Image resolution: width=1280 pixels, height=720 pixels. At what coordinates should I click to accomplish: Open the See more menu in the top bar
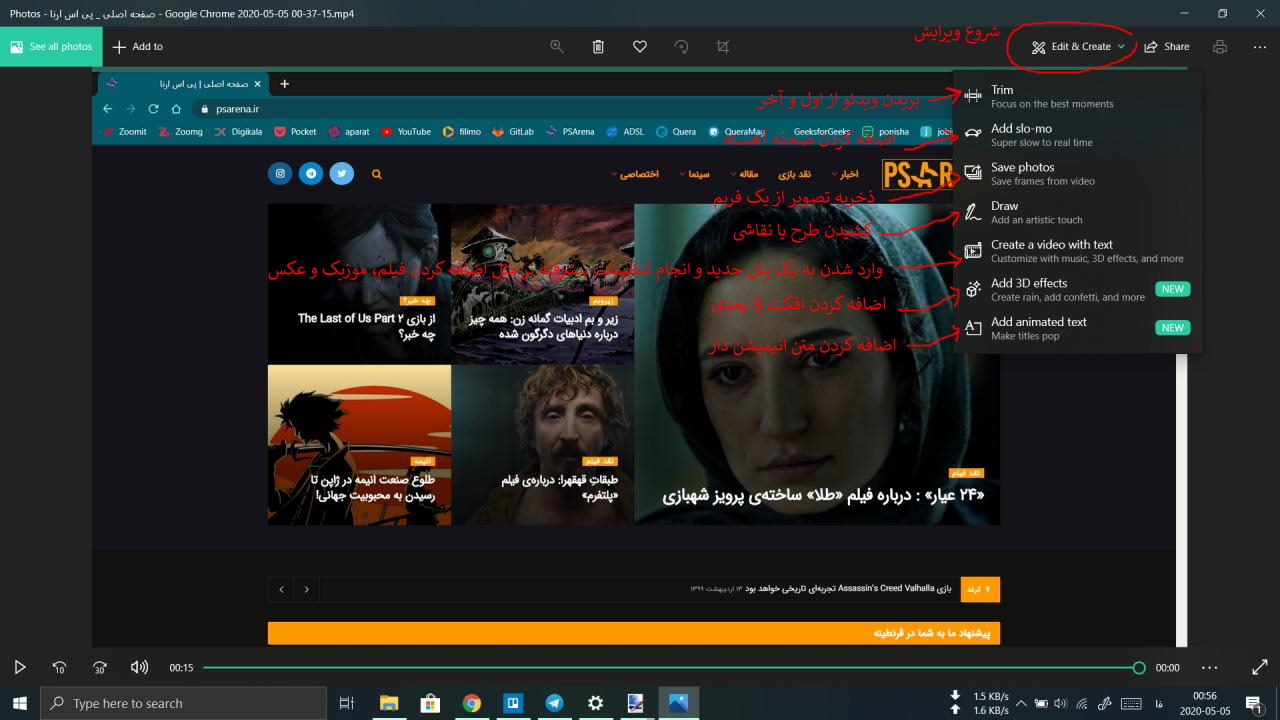coord(1259,47)
